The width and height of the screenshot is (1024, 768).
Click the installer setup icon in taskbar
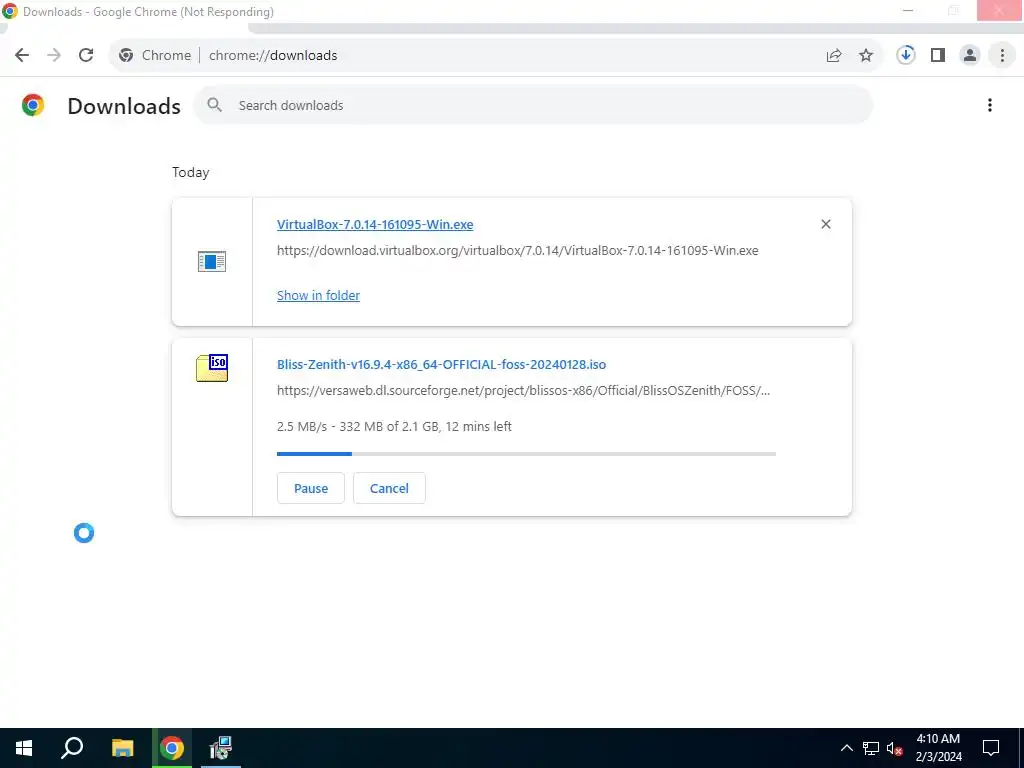click(221, 748)
